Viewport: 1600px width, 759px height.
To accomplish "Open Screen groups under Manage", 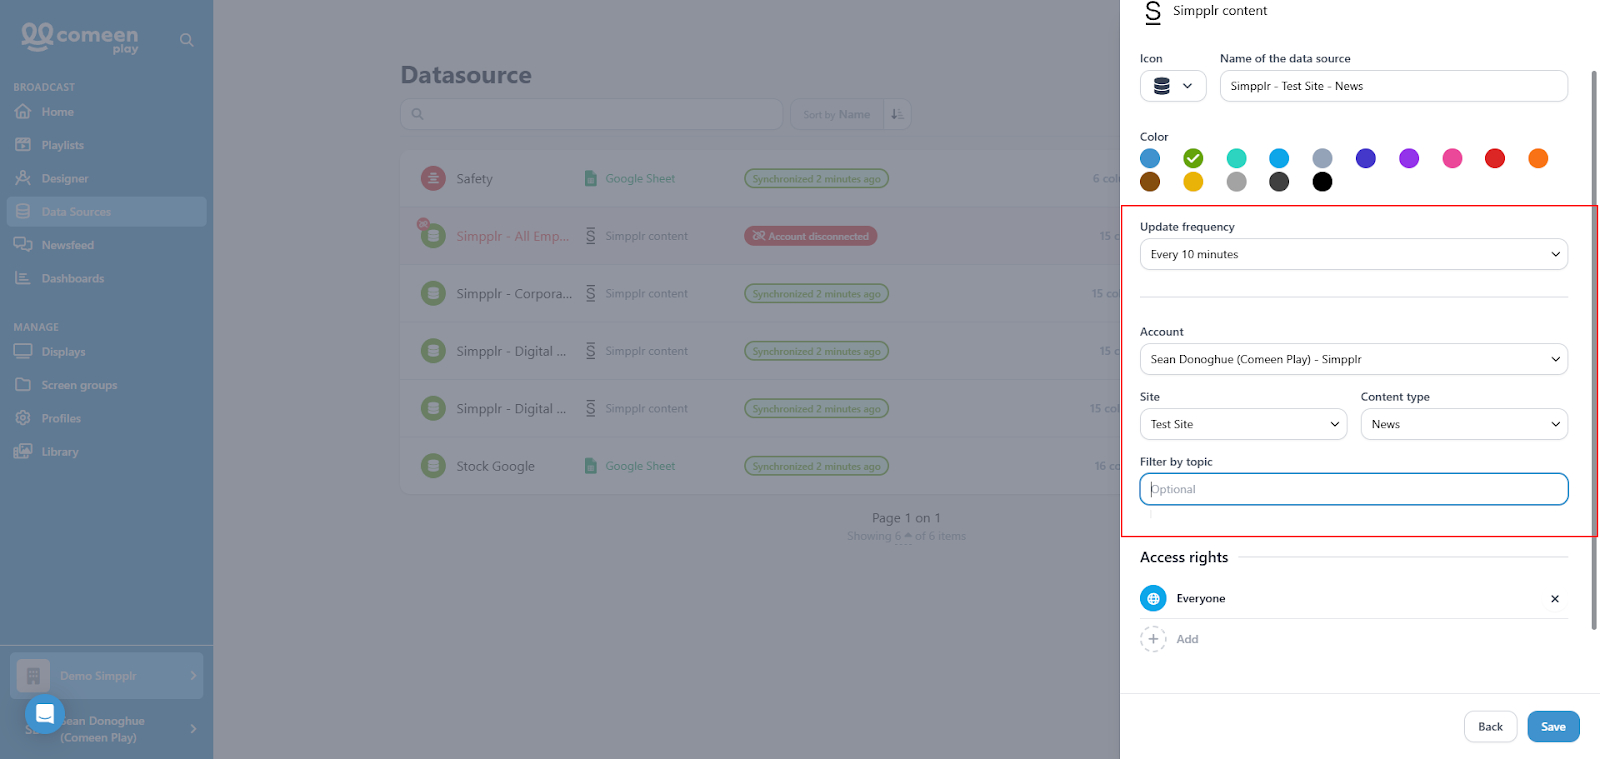I will tap(79, 385).
